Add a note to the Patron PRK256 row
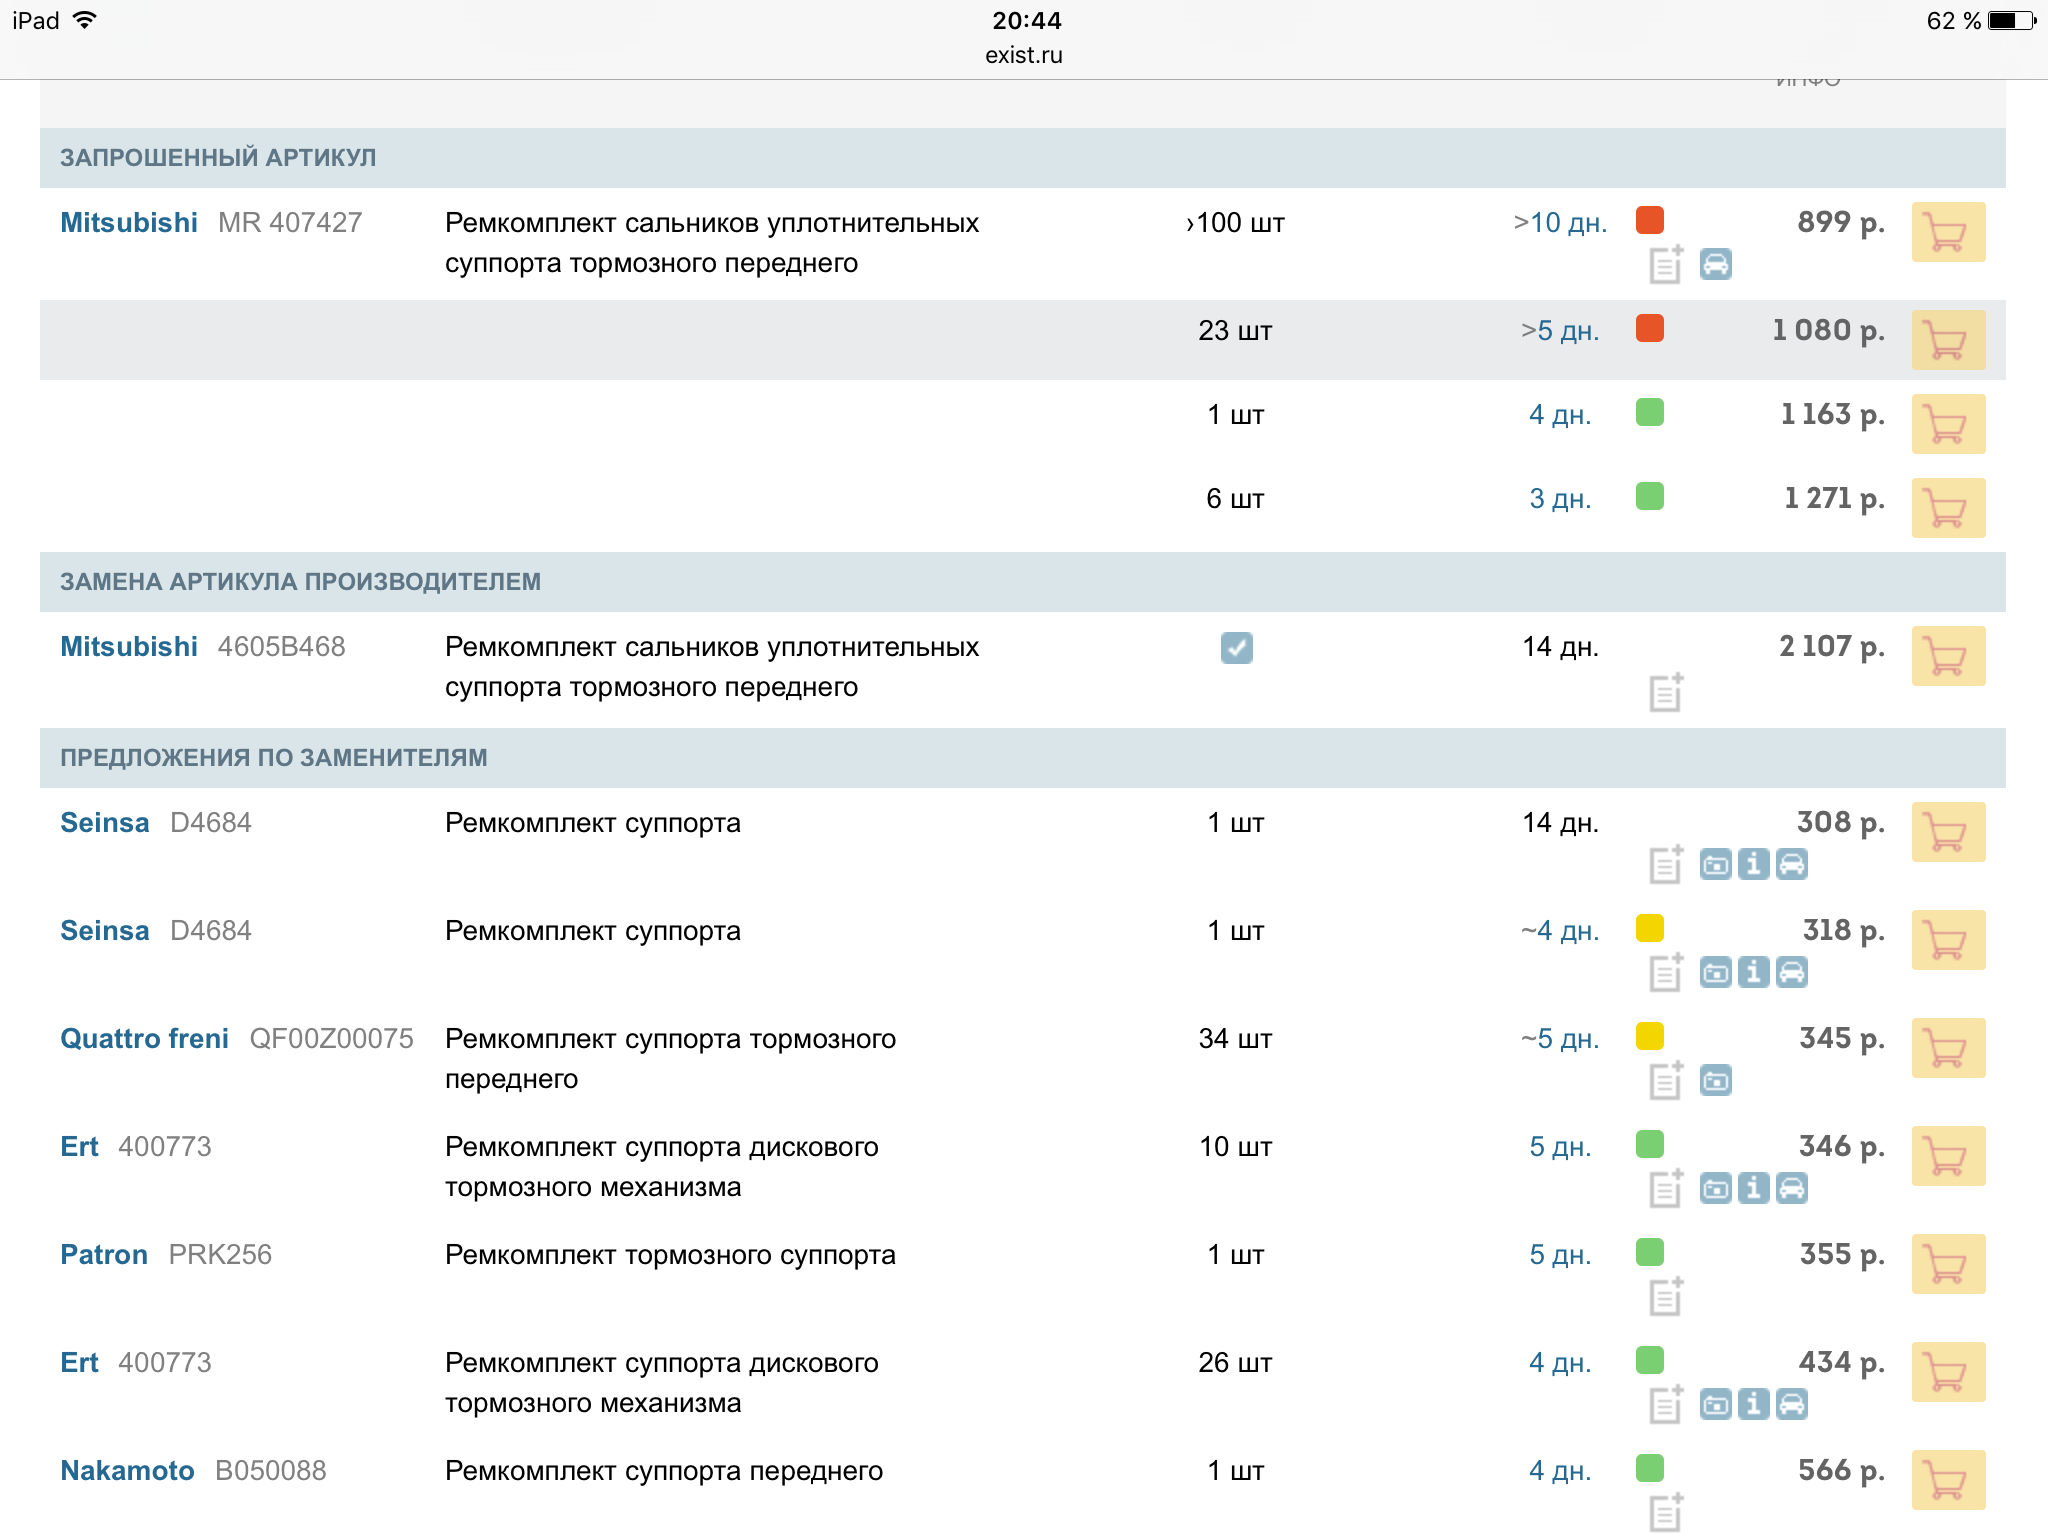Screen dimensions: 2048x1536 (1665, 1296)
